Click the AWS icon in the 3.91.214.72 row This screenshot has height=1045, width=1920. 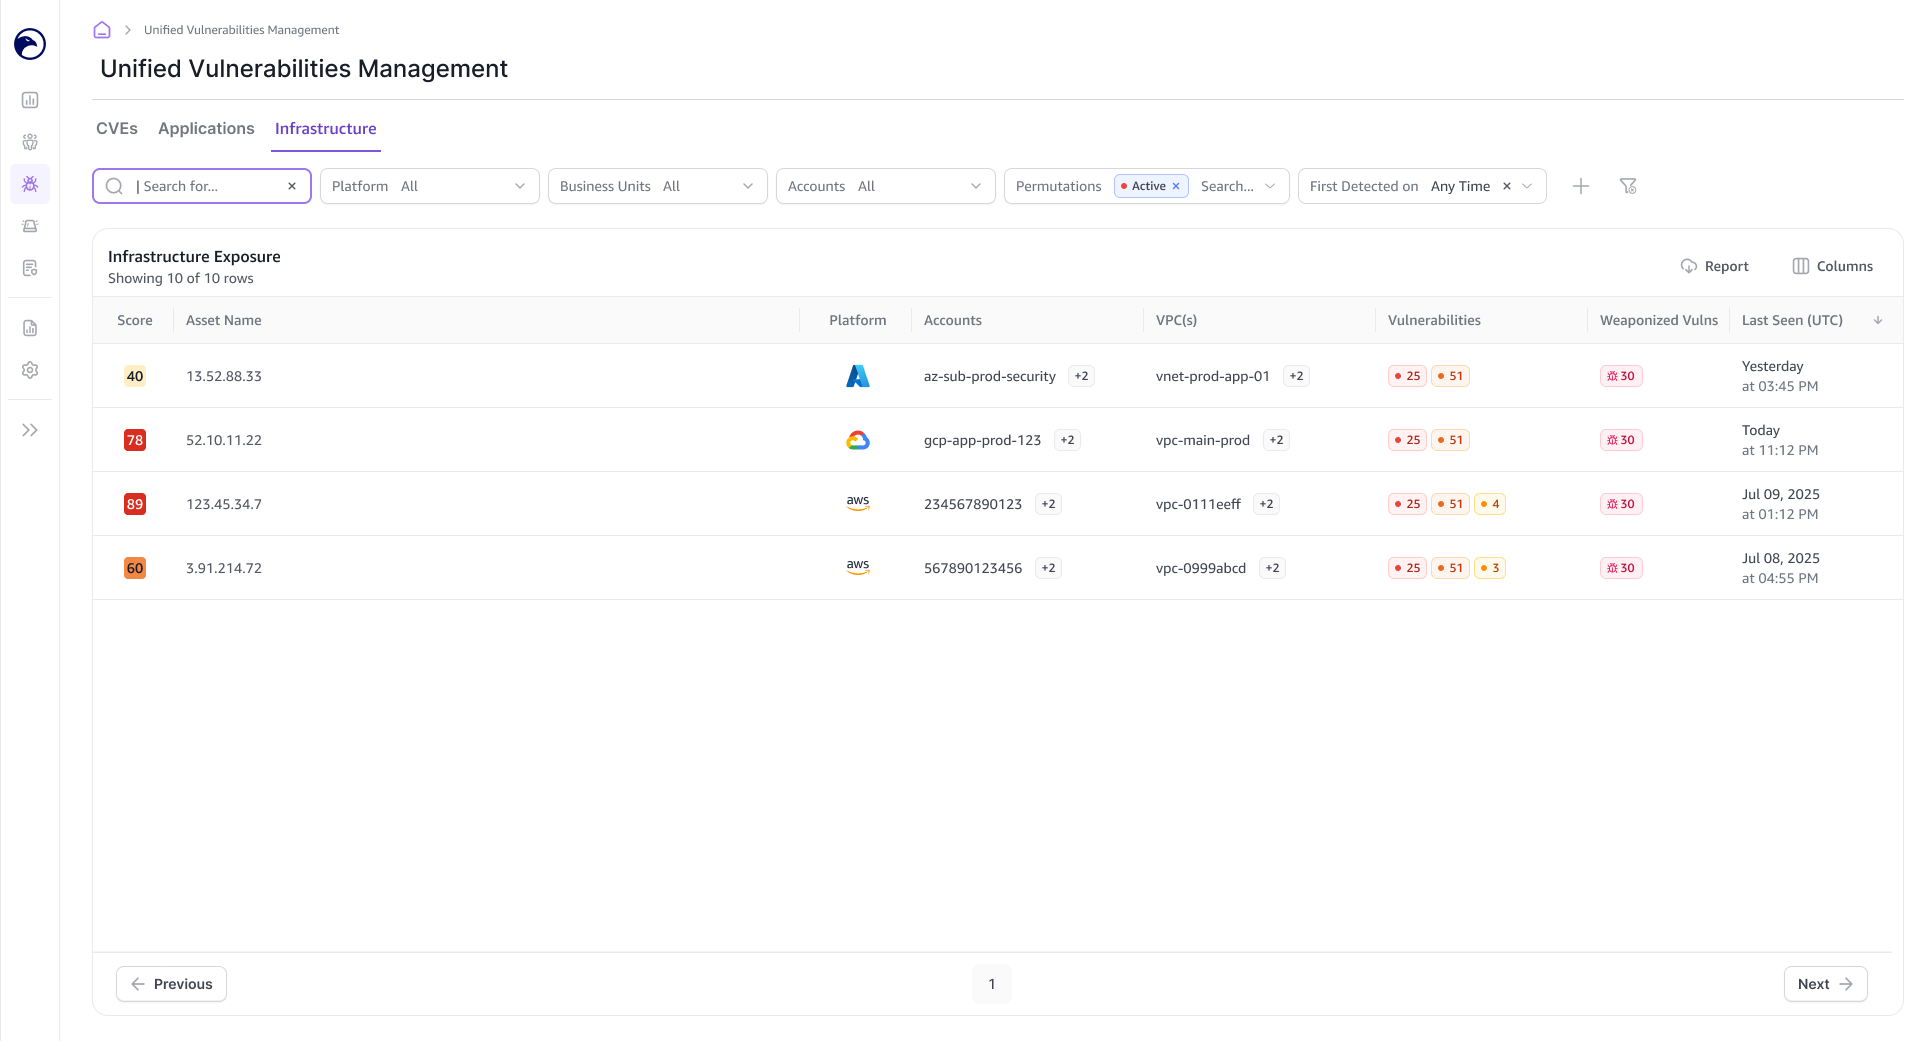858,567
